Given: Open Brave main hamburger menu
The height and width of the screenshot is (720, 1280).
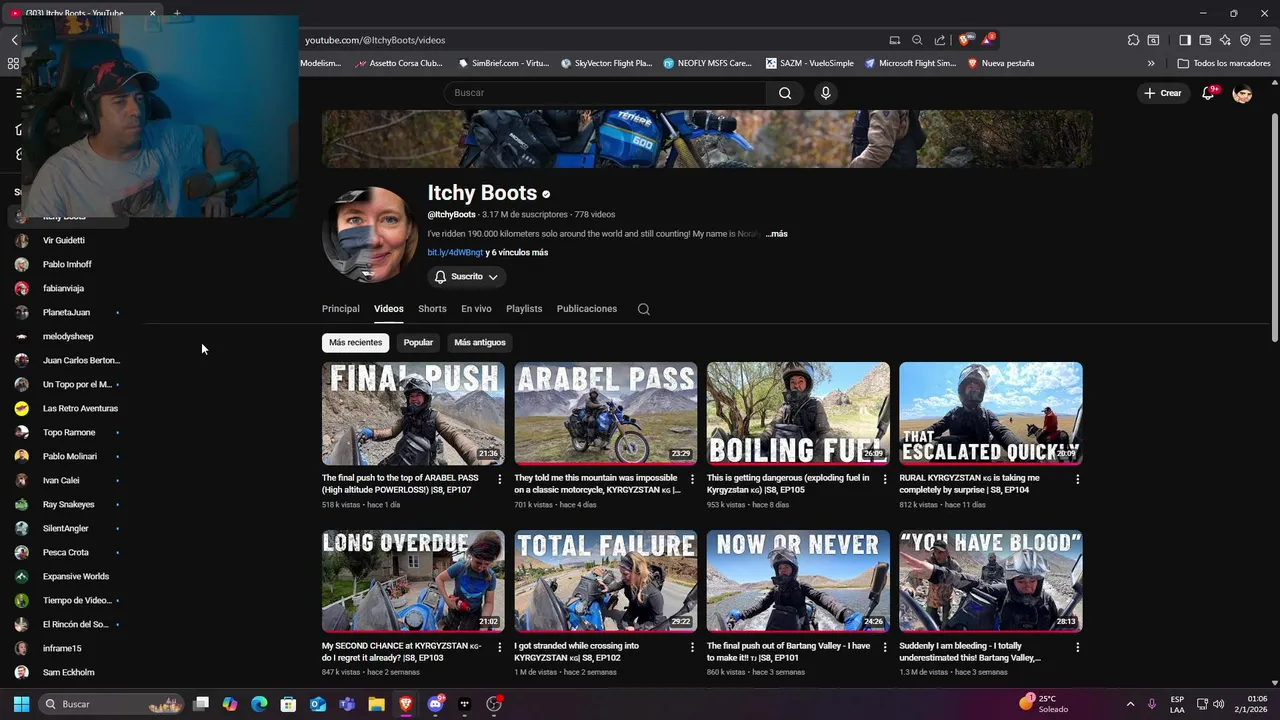Looking at the screenshot, I should [x=1266, y=40].
